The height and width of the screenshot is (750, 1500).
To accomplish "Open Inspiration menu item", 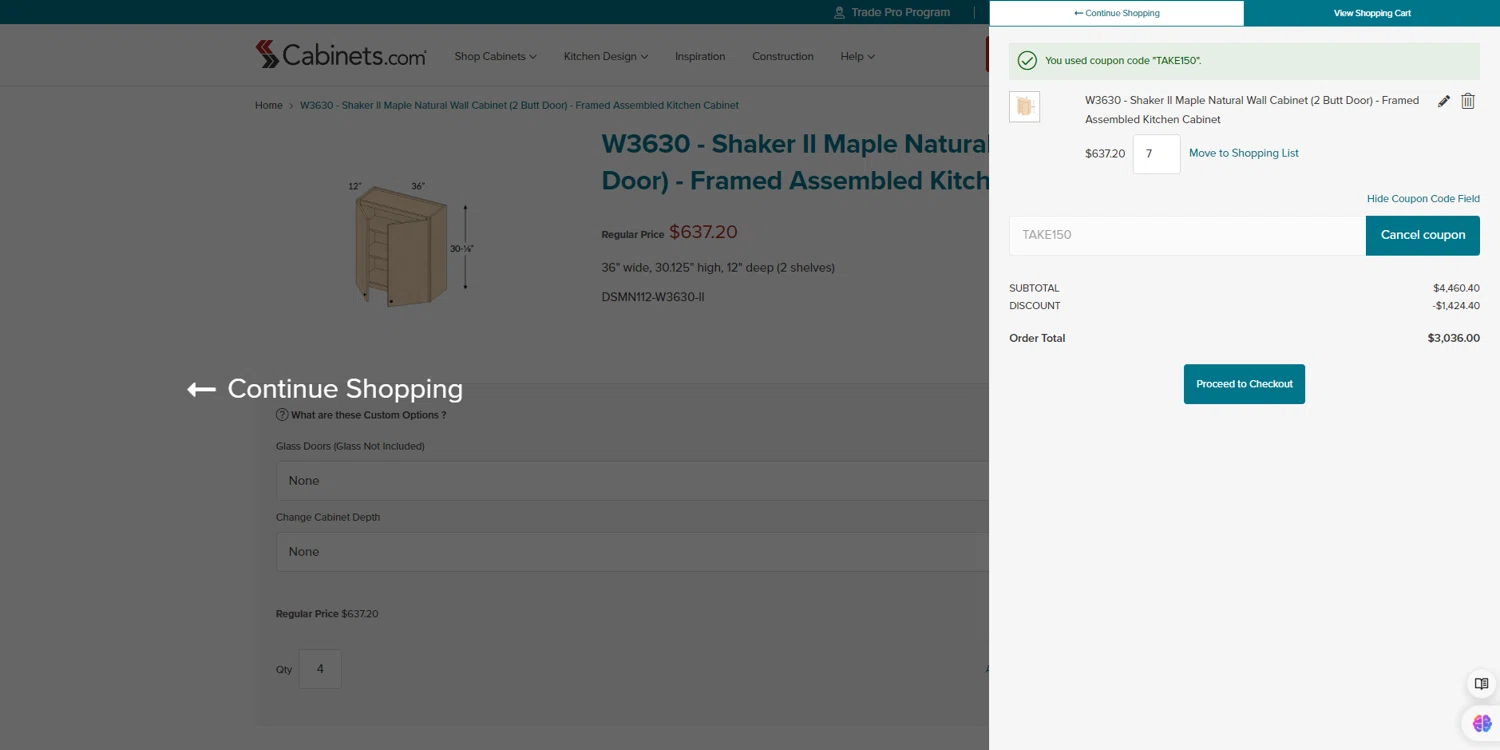I will (x=700, y=56).
